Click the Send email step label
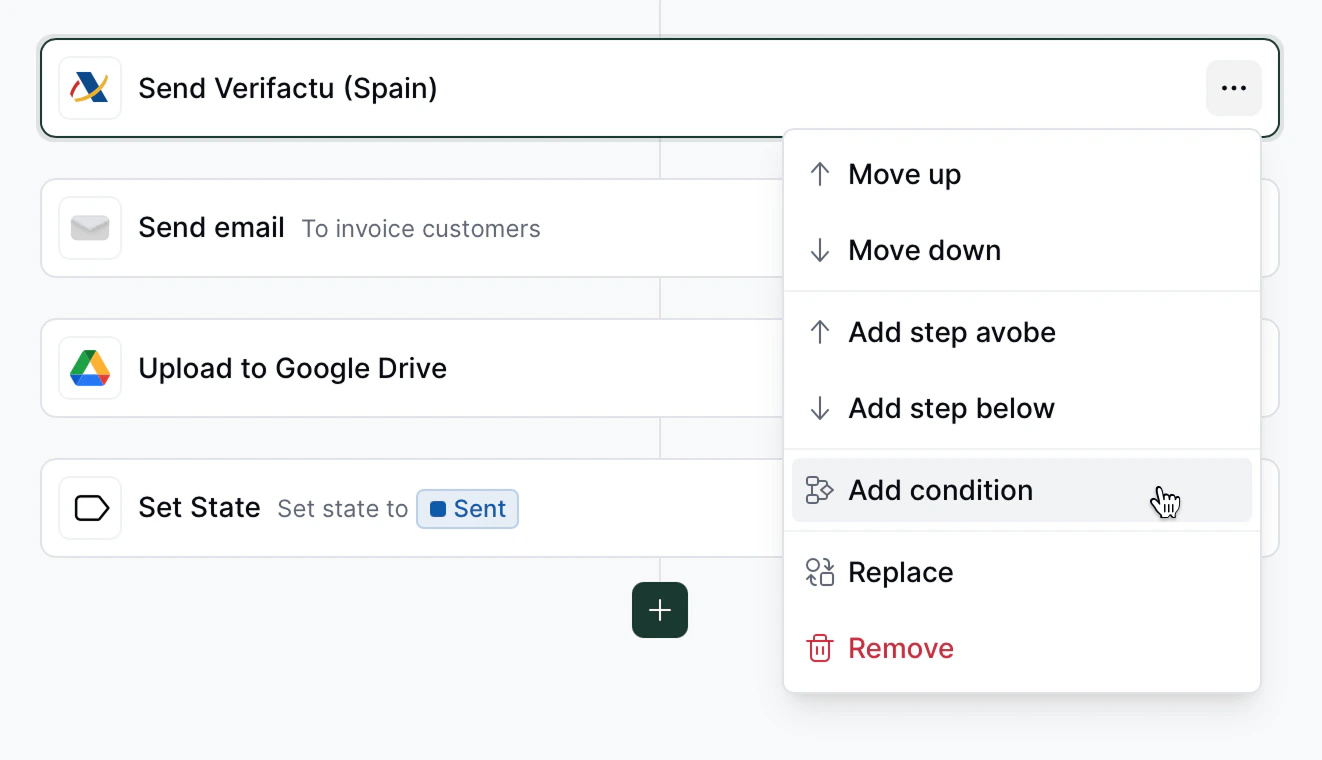Viewport: 1322px width, 760px height. 211,228
